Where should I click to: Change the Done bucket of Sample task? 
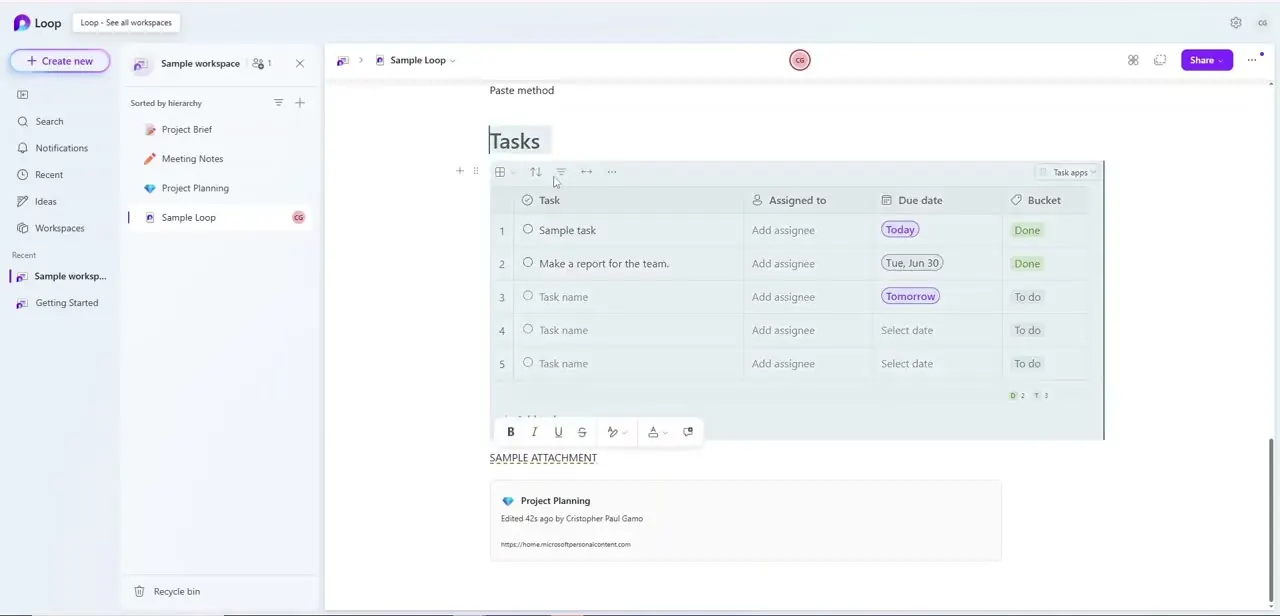coord(1027,231)
